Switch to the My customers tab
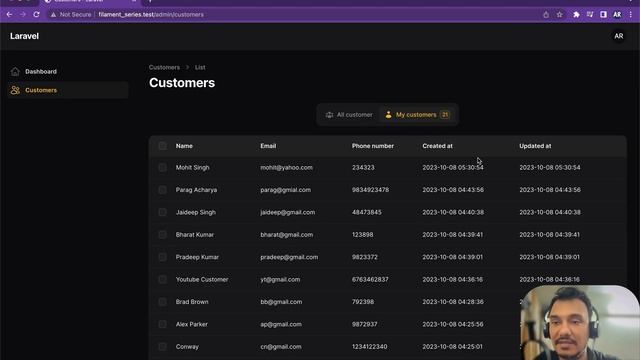The height and width of the screenshot is (360, 640). pyautogui.click(x=417, y=115)
